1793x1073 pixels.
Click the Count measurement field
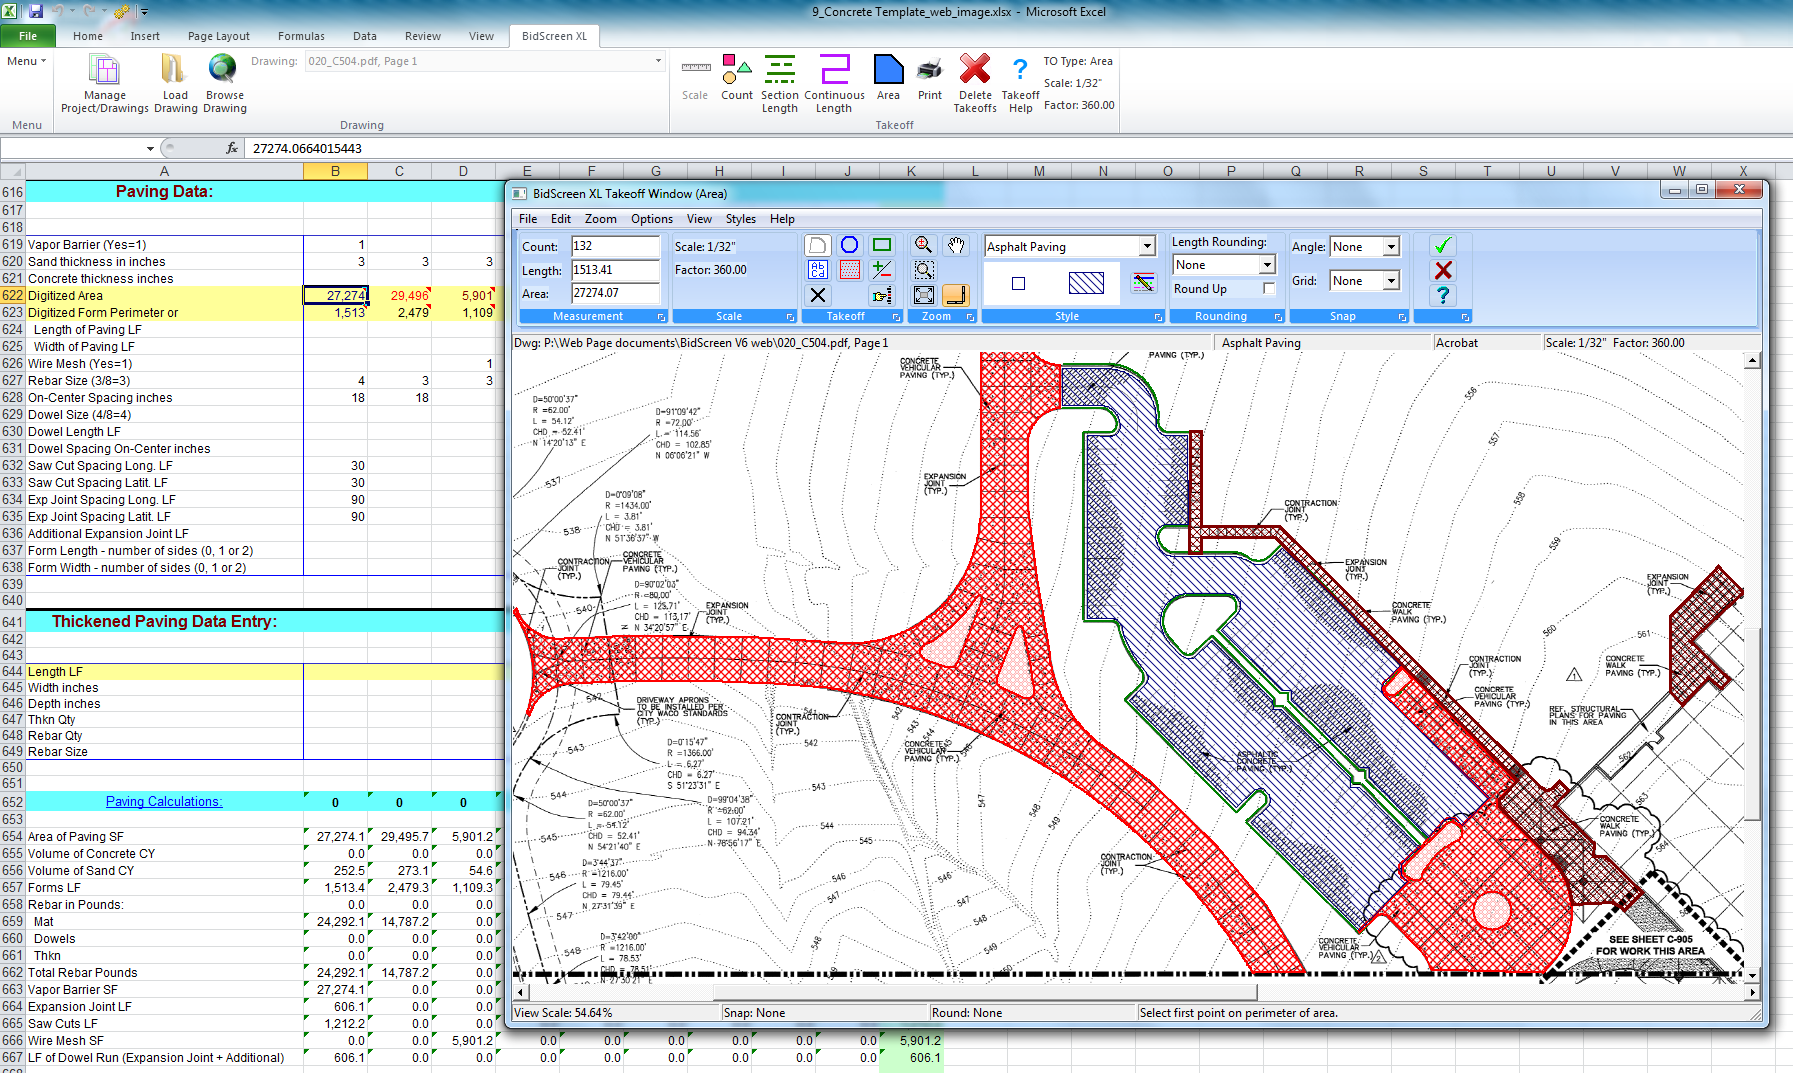click(614, 246)
